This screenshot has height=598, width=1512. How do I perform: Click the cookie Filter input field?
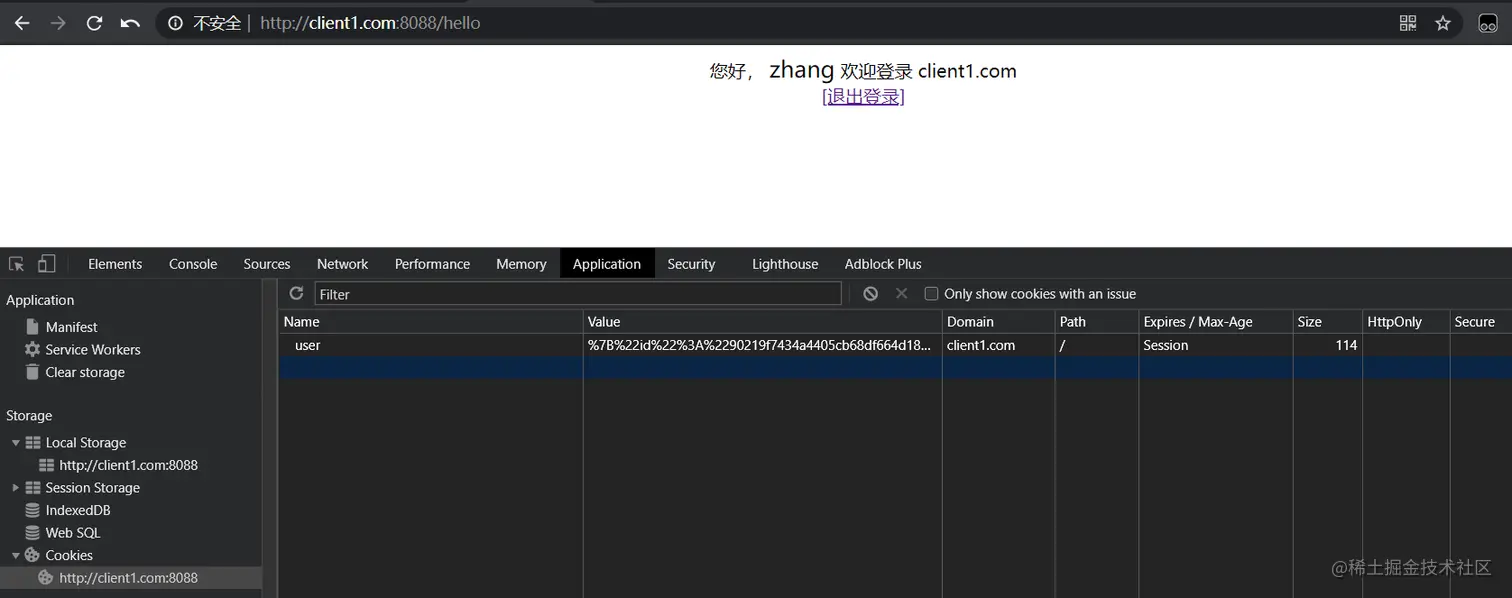(x=578, y=294)
